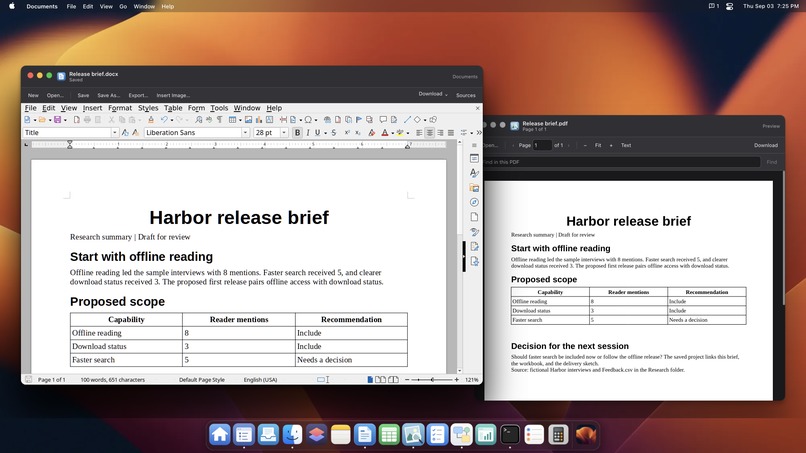Click the Print icon in Writer toolbar
Viewport: 806px width, 453px height.
87,120
